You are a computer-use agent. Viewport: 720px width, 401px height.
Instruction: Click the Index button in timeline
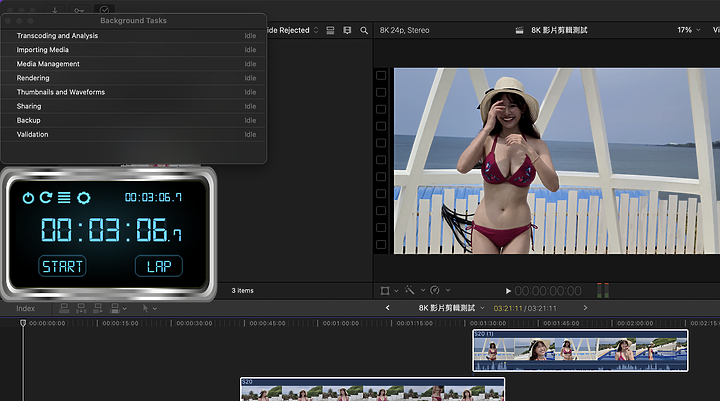(26, 309)
